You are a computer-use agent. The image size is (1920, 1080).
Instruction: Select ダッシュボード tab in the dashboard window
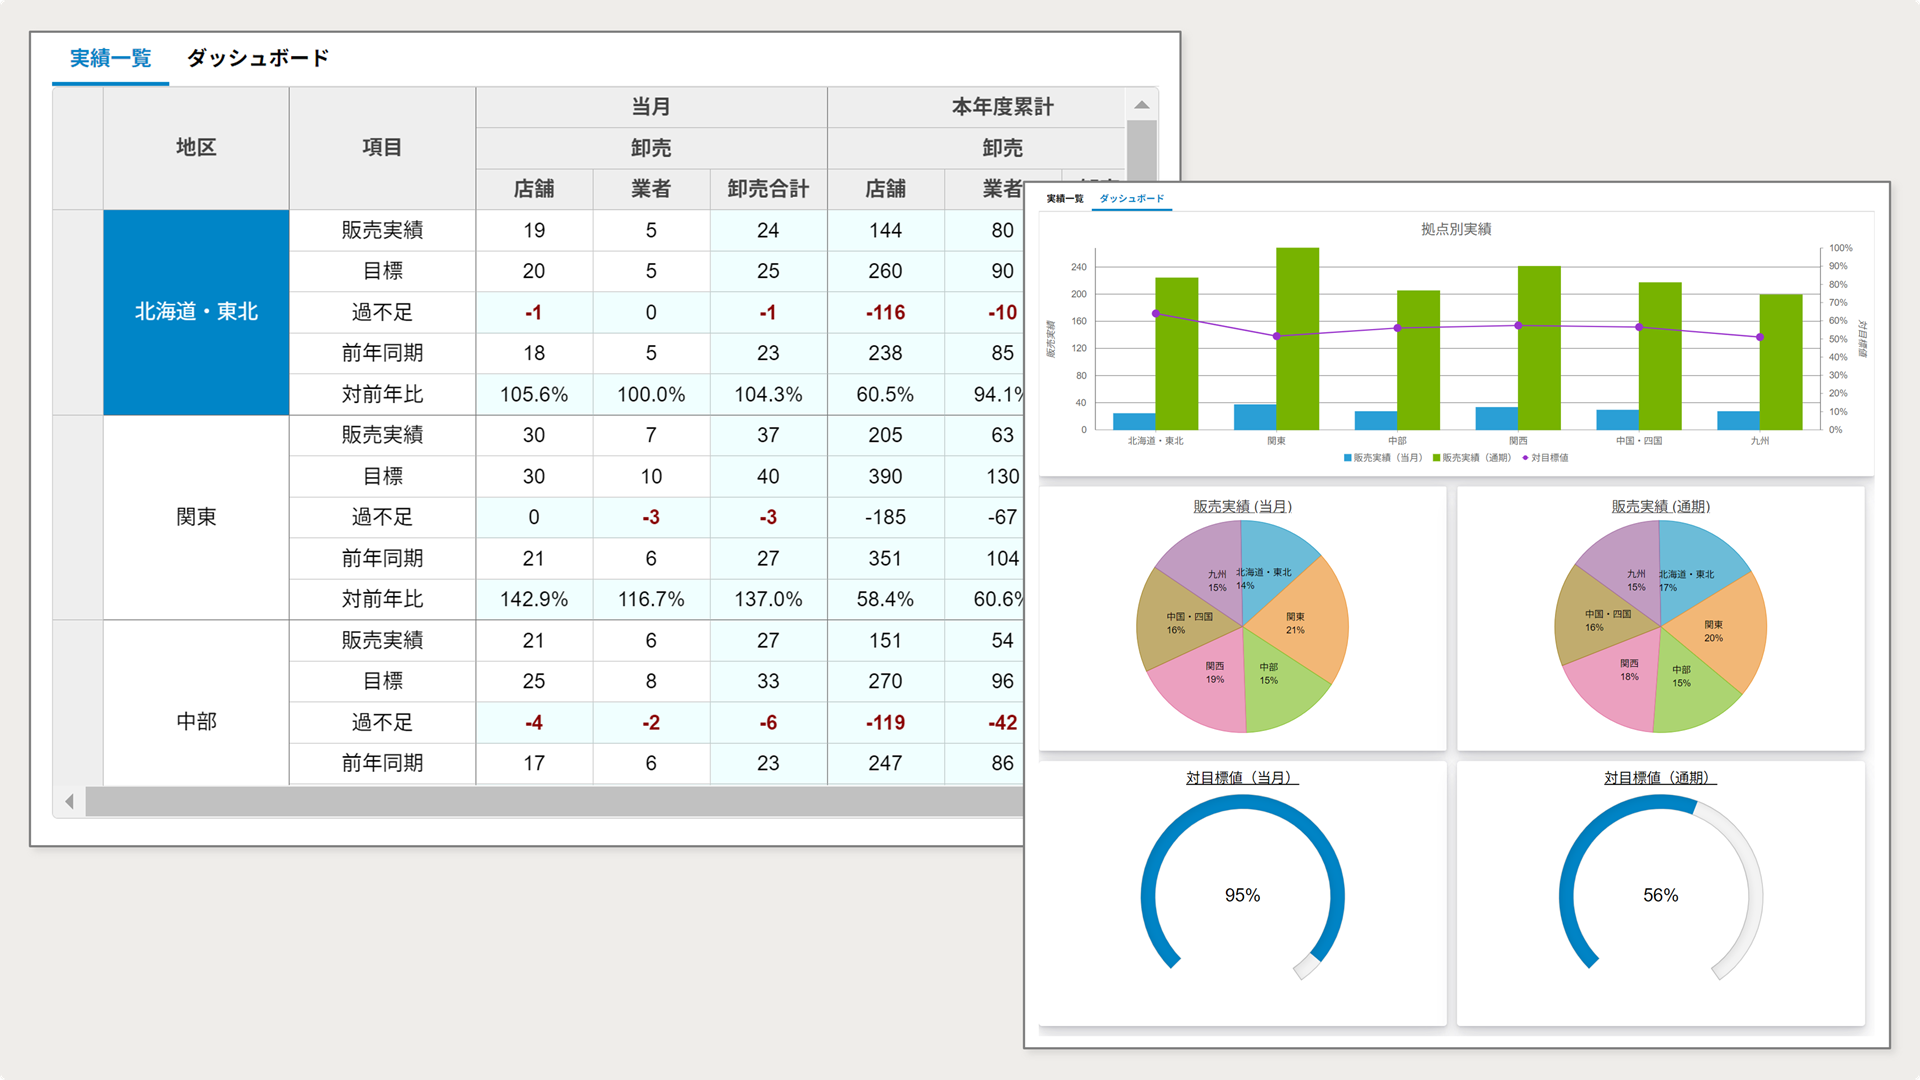[1132, 199]
